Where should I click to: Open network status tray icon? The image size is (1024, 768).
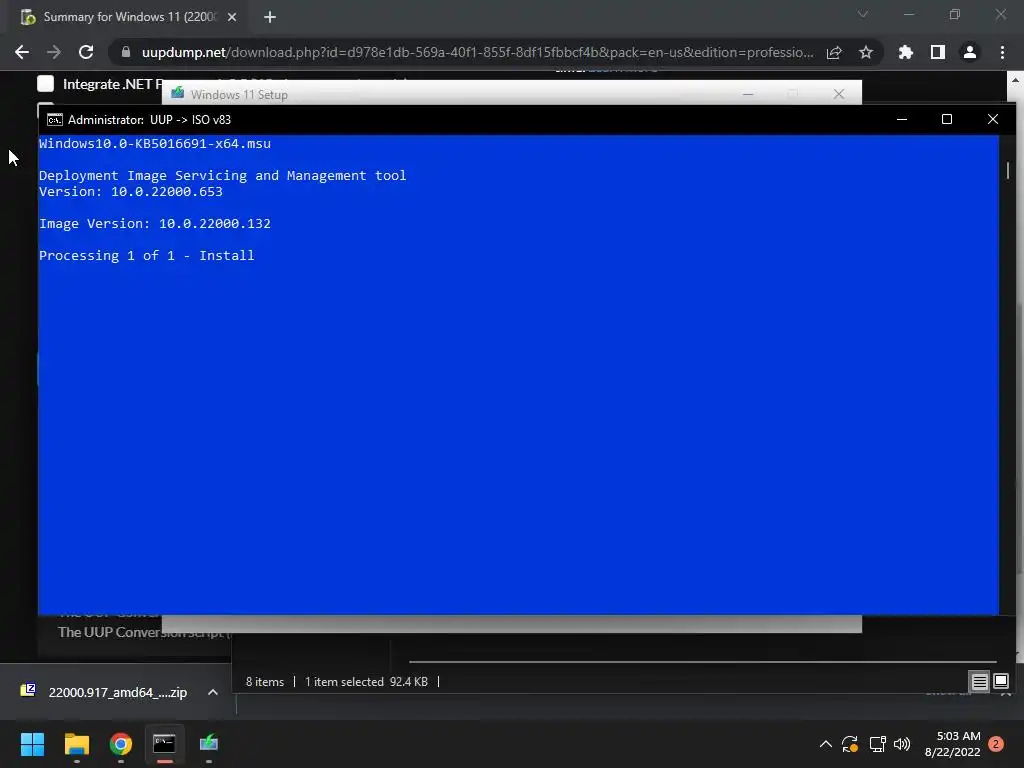click(877, 744)
